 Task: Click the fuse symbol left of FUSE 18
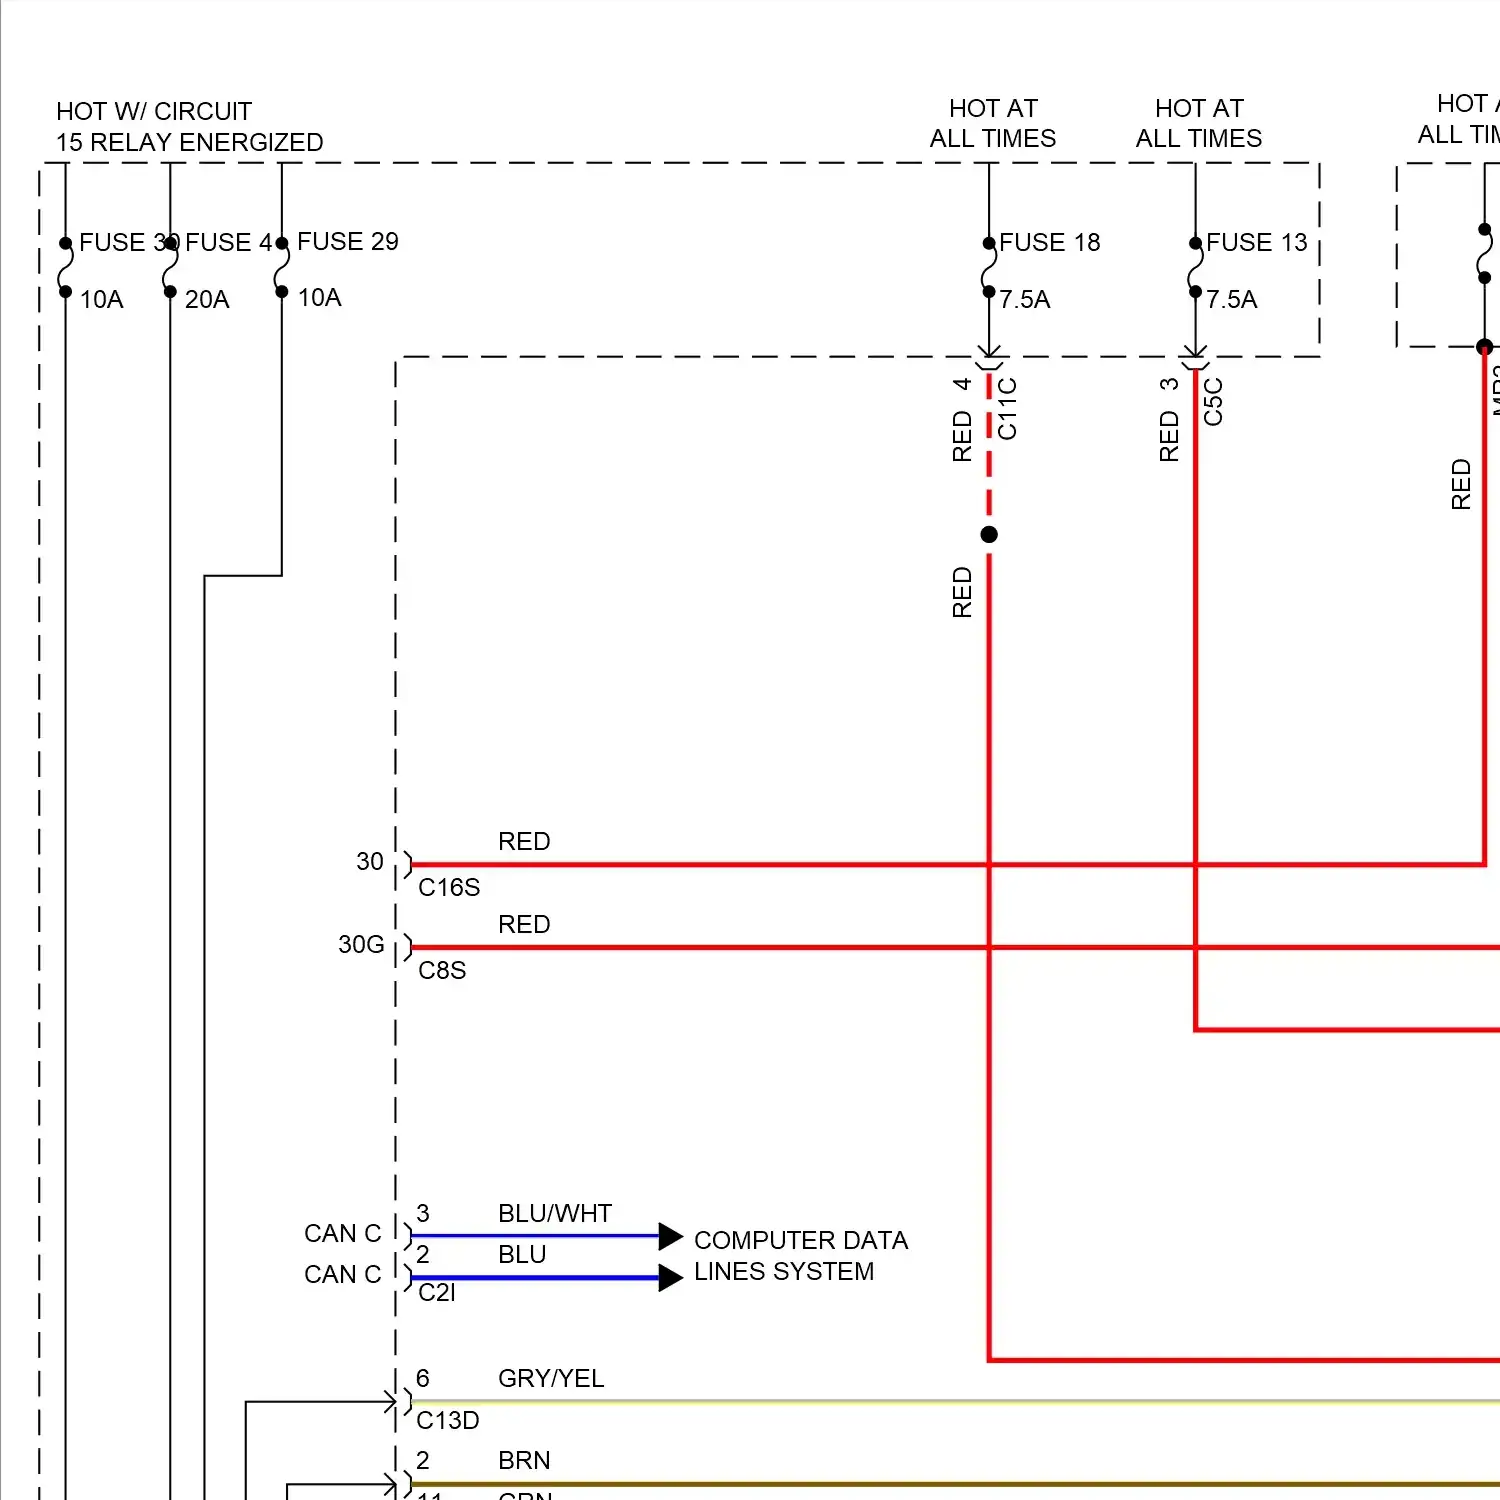point(989,267)
